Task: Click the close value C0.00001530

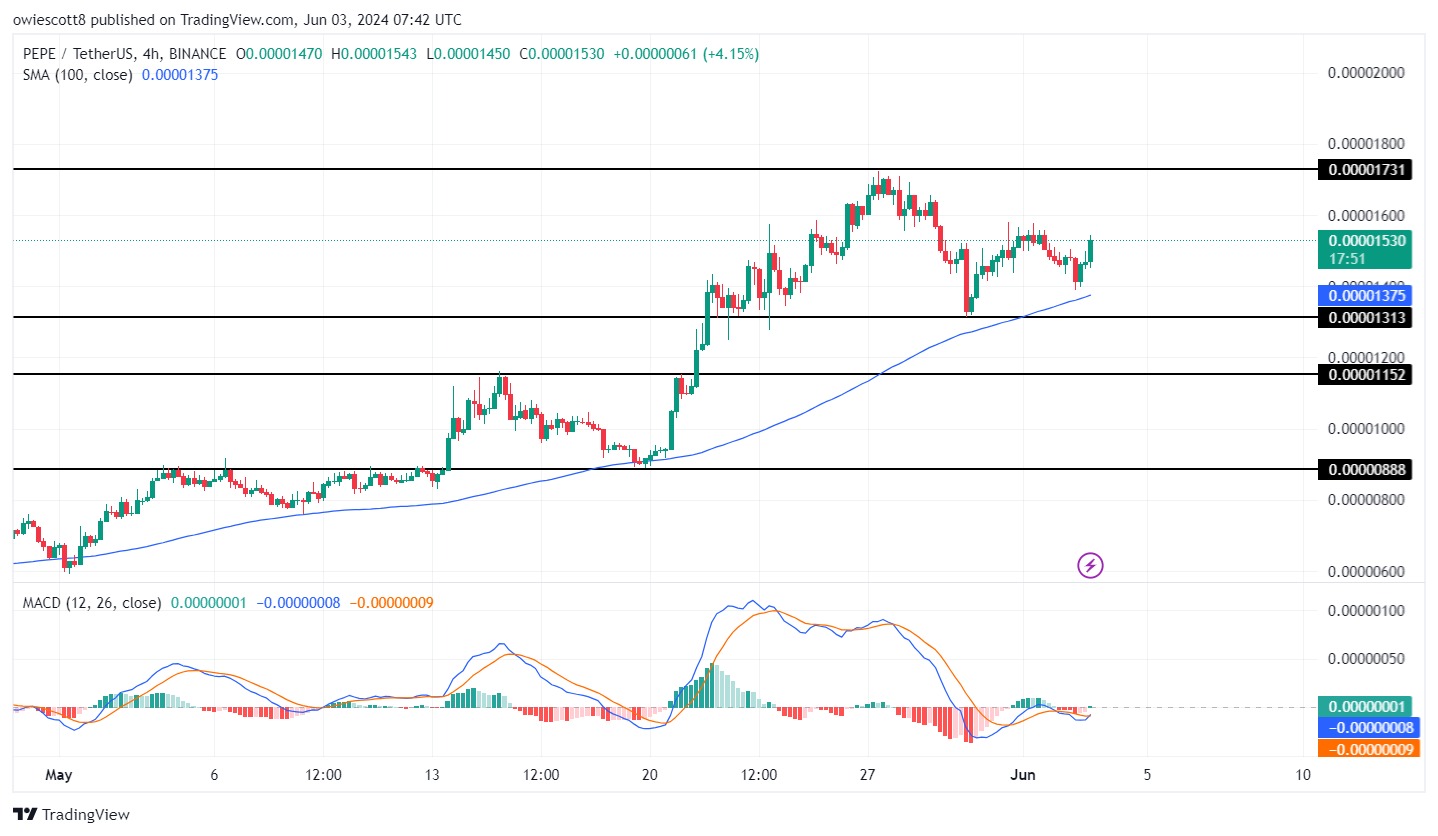Action: tap(562, 54)
